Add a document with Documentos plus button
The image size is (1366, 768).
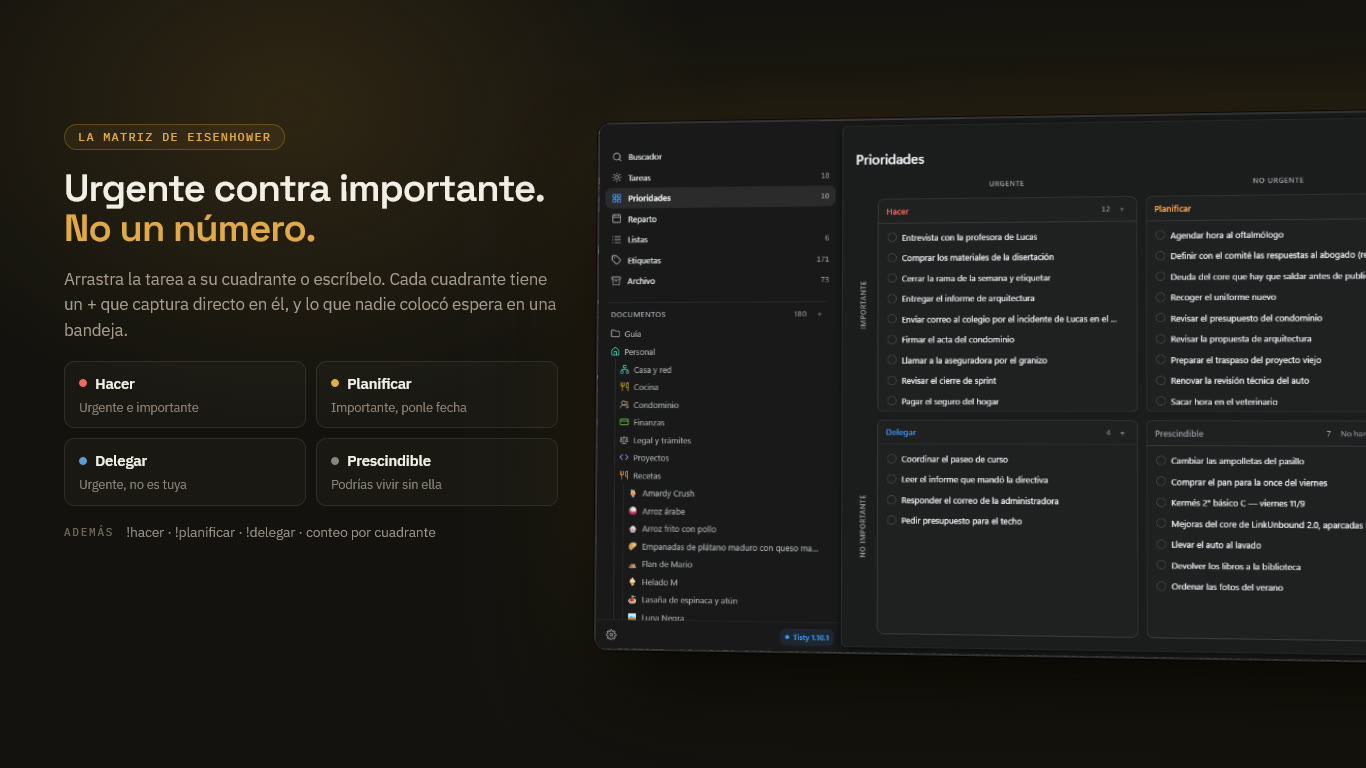click(820, 314)
